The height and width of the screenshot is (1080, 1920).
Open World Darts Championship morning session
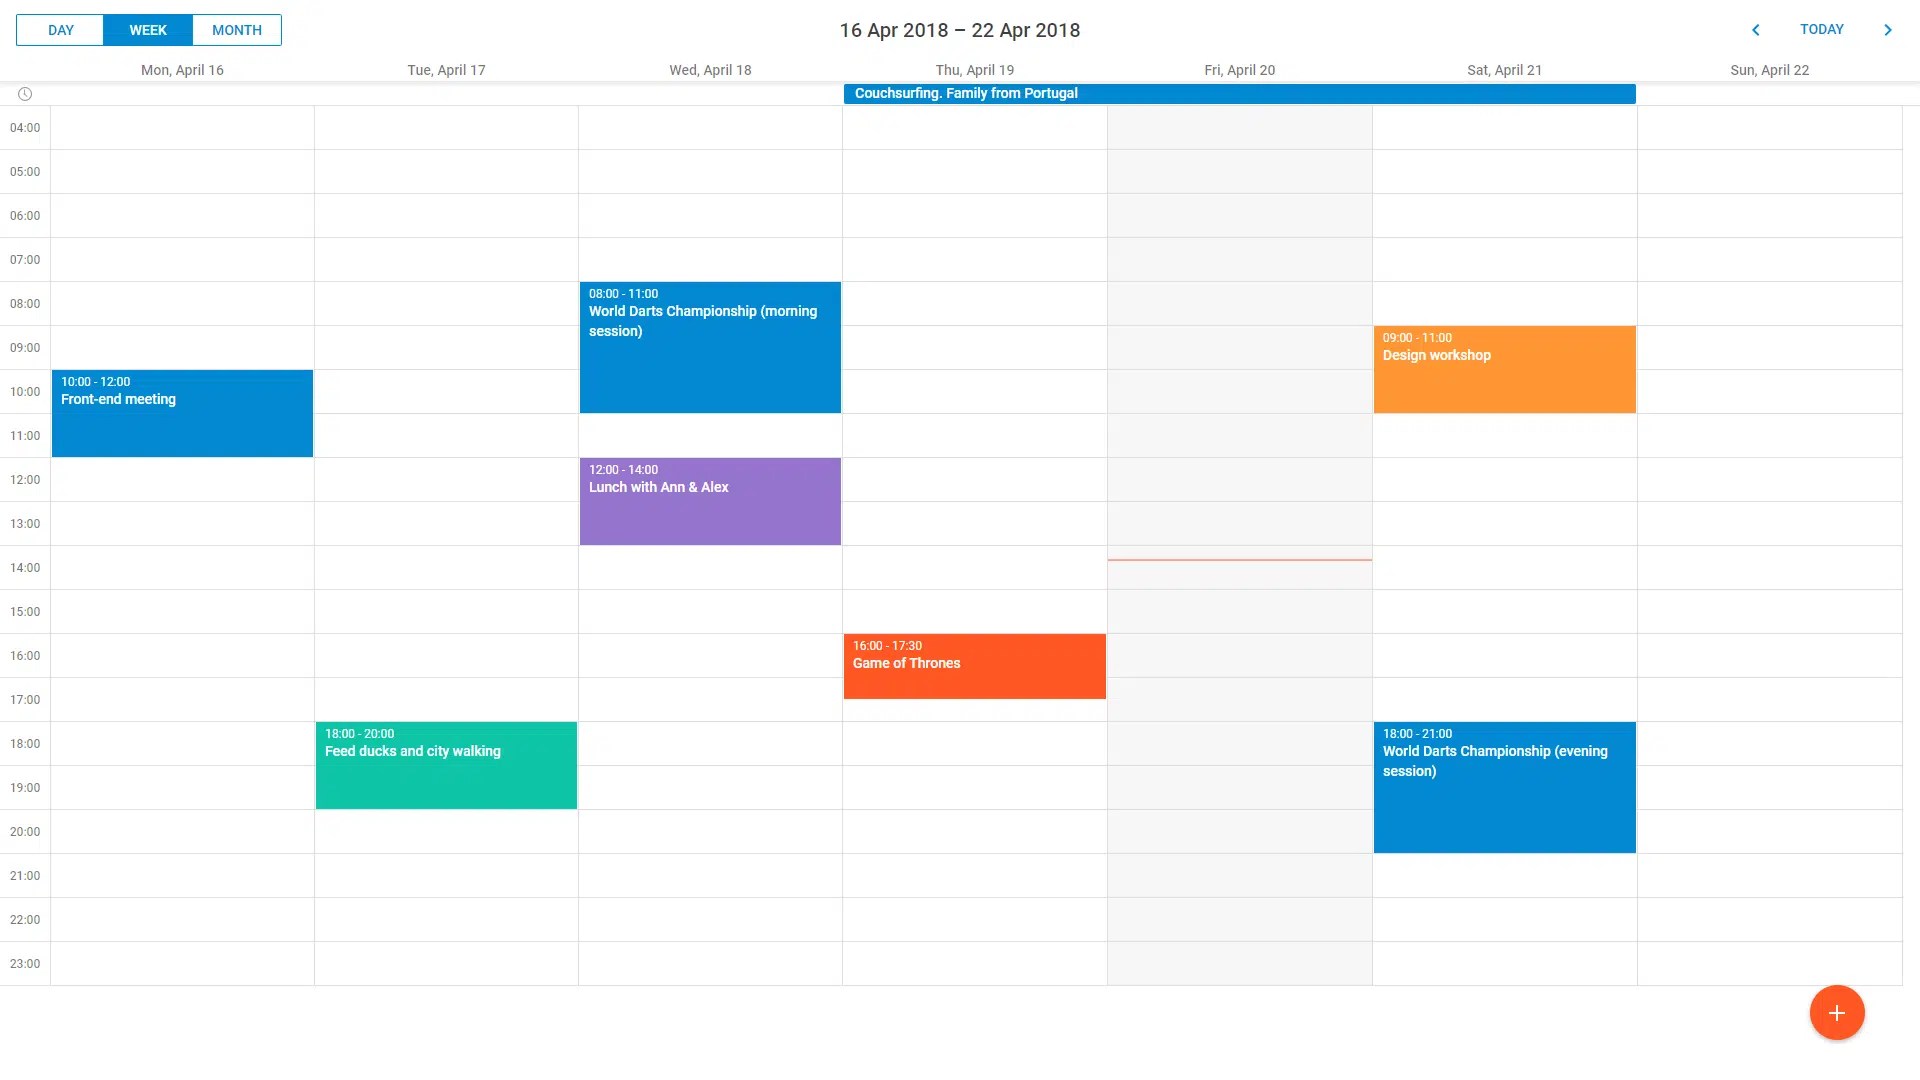710,348
